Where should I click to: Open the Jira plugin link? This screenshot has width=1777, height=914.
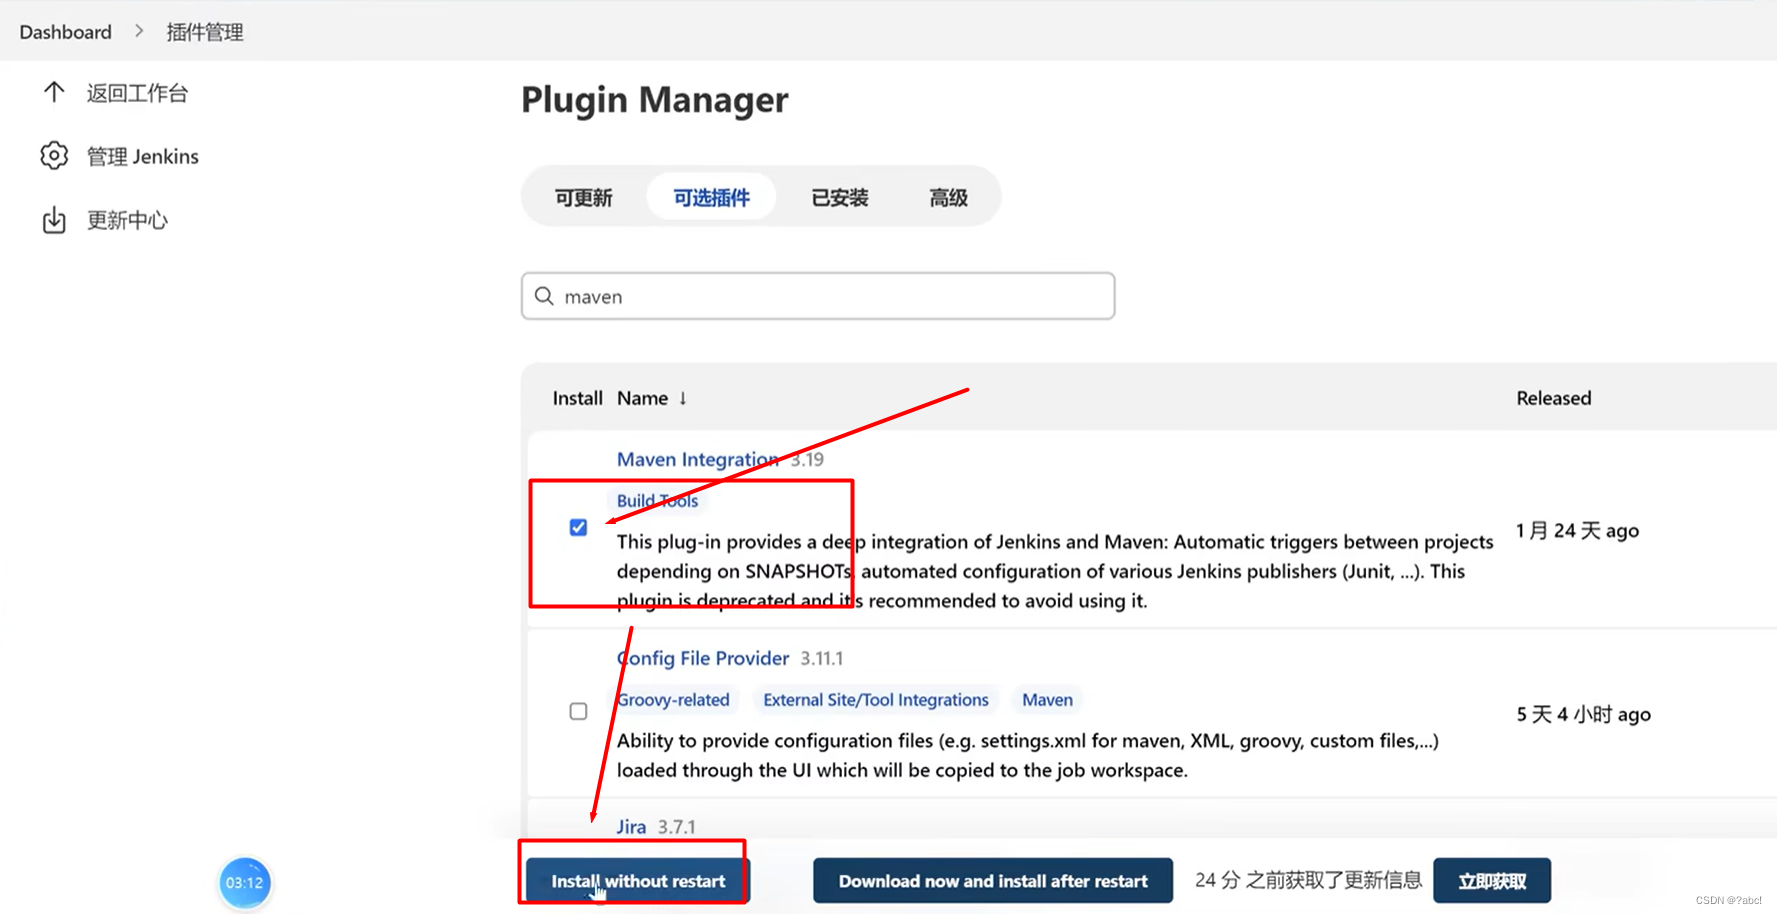pos(631,827)
